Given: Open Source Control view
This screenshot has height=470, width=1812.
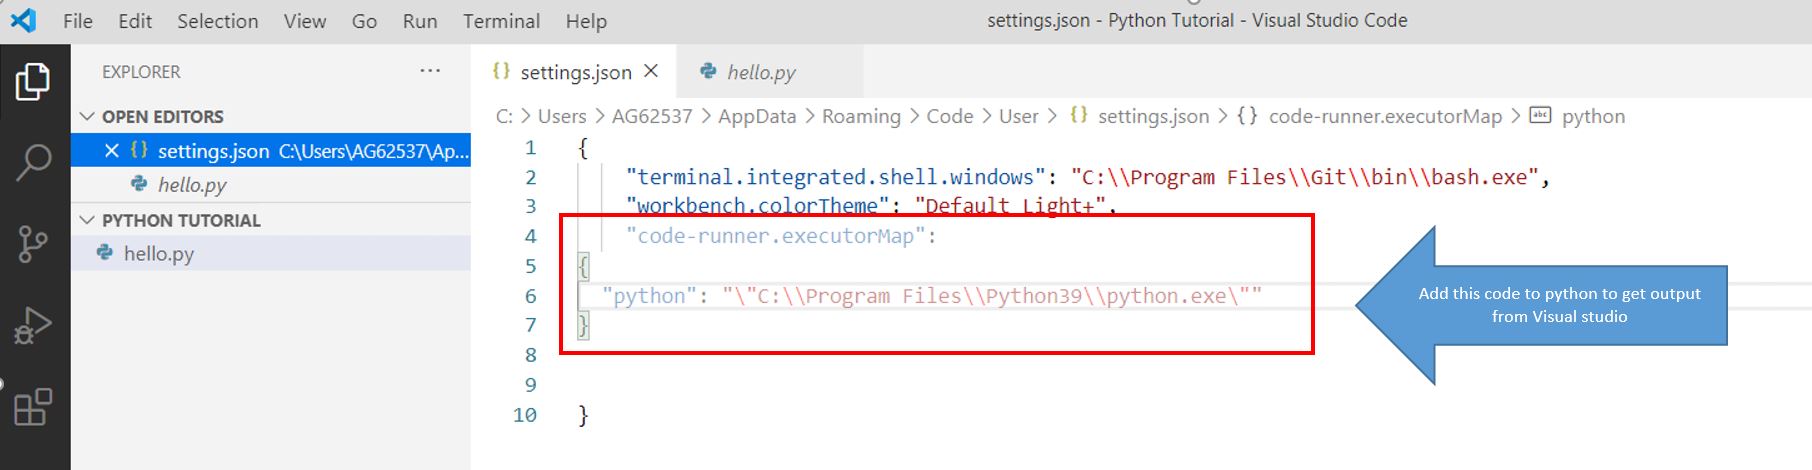Looking at the screenshot, I should click(33, 243).
